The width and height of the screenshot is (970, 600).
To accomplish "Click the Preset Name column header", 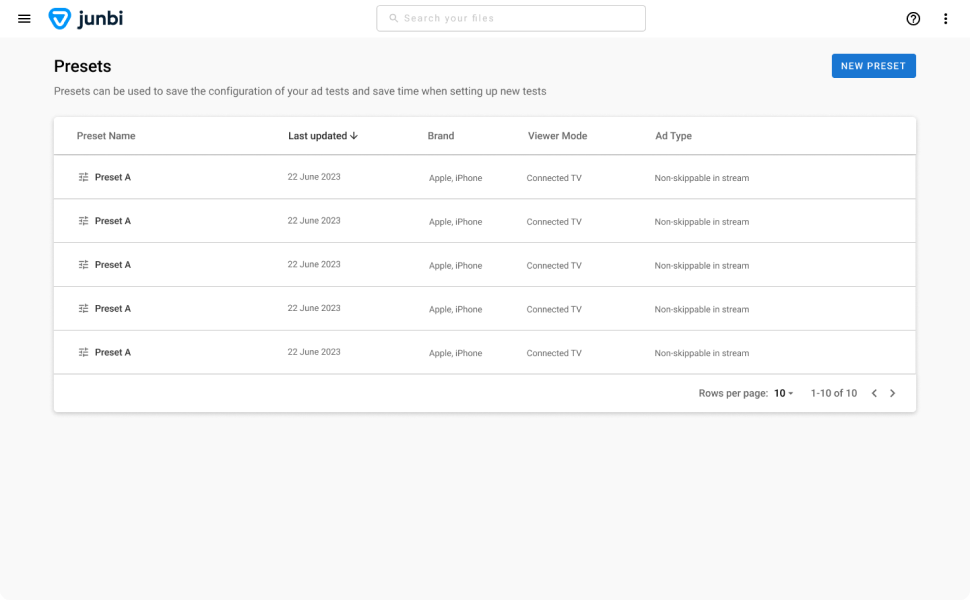I will [106, 136].
